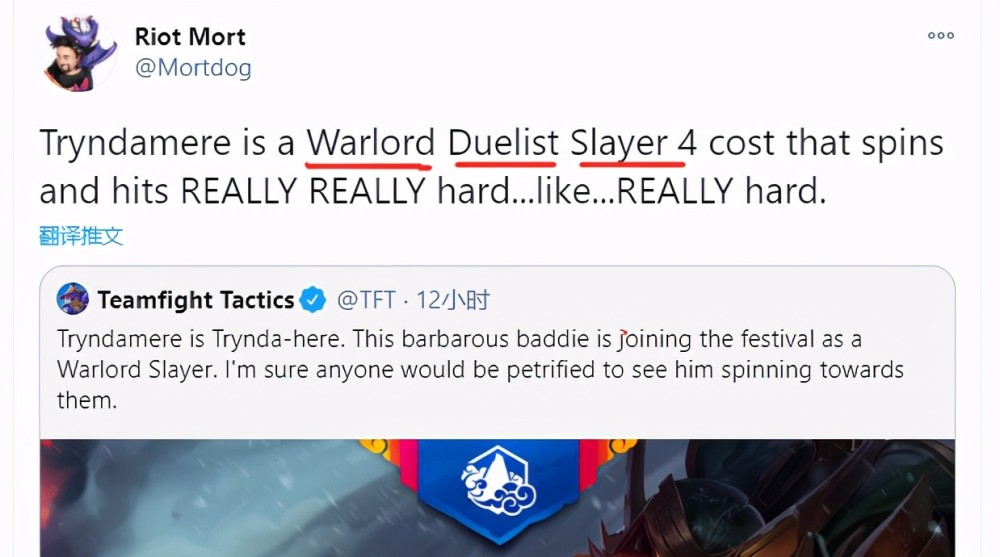
Task: Click the underlined word Warlord
Action: pyautogui.click(x=371, y=143)
